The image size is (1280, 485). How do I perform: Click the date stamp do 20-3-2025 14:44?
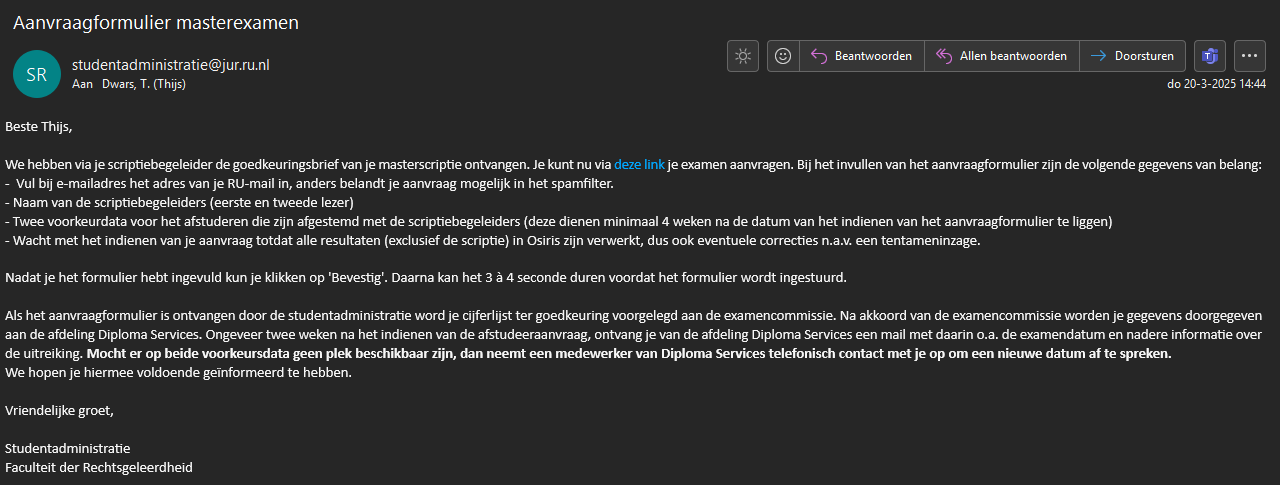pos(1216,84)
